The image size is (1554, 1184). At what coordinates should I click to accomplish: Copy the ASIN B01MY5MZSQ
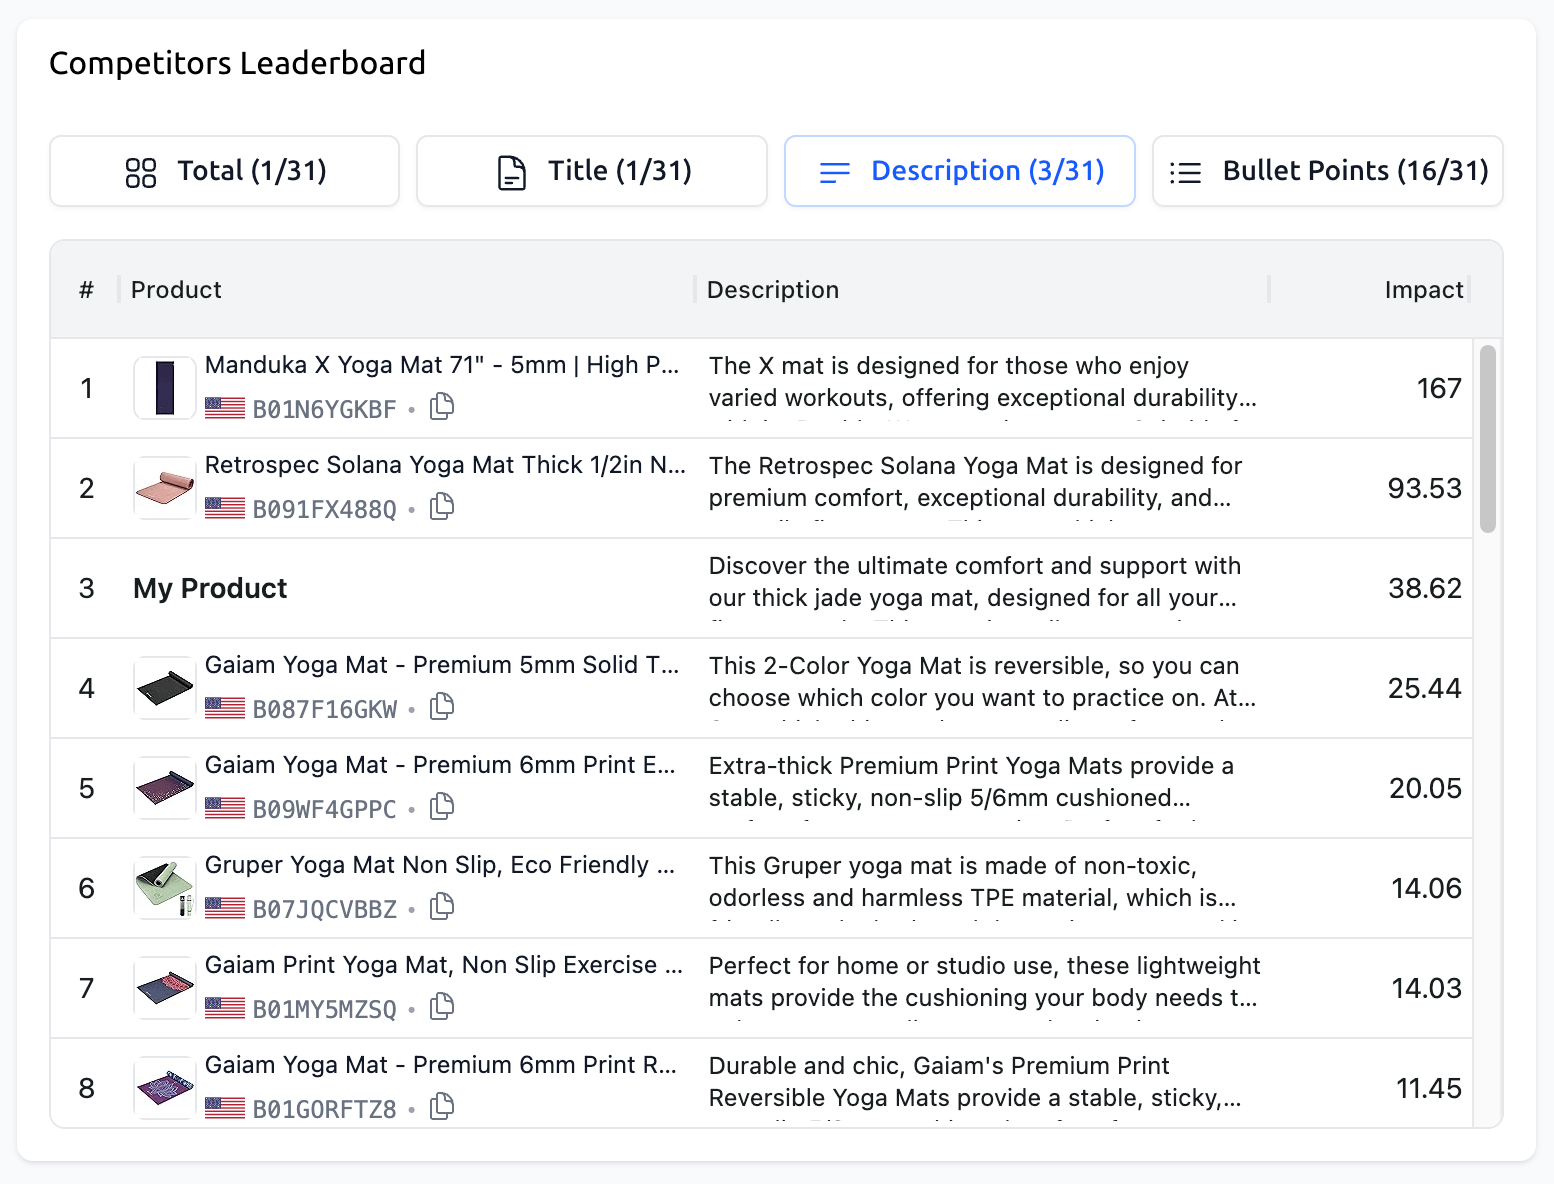[x=441, y=1007]
